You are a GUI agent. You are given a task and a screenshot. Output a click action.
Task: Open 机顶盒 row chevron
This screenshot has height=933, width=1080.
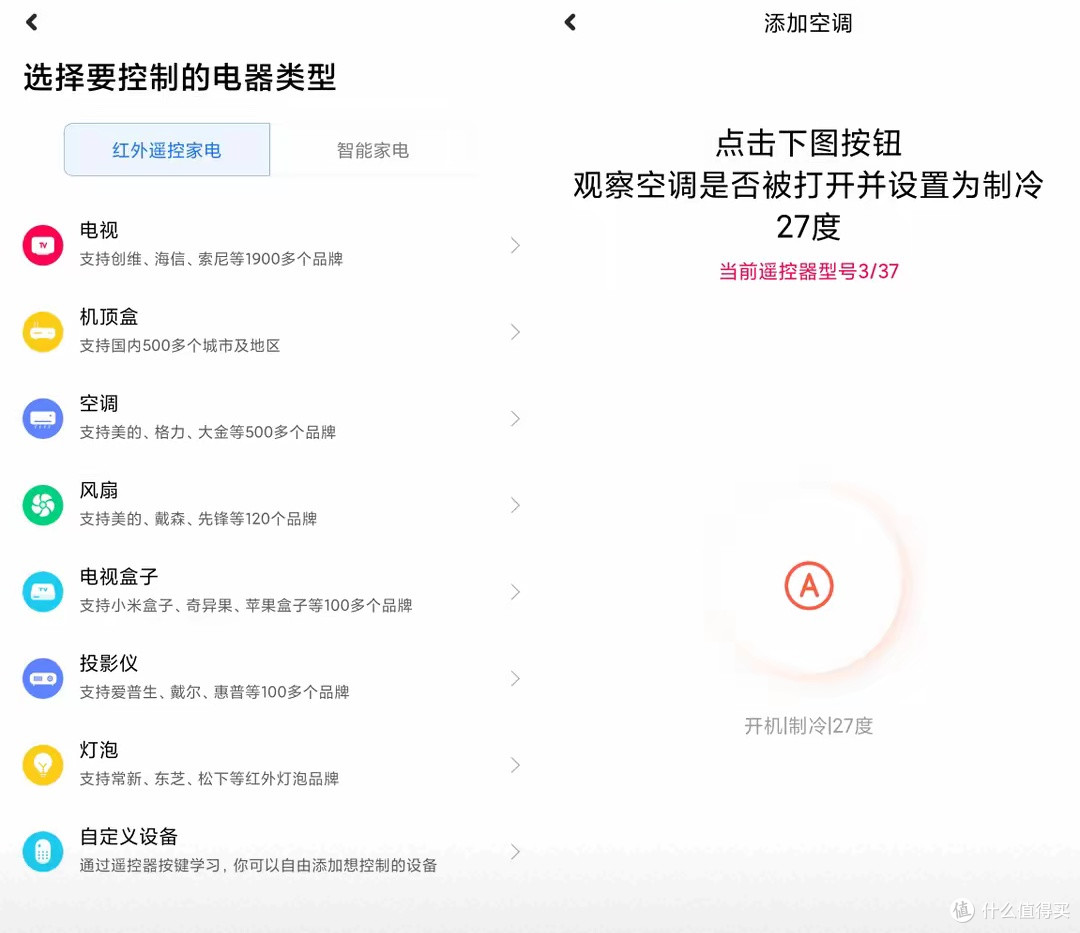(515, 332)
